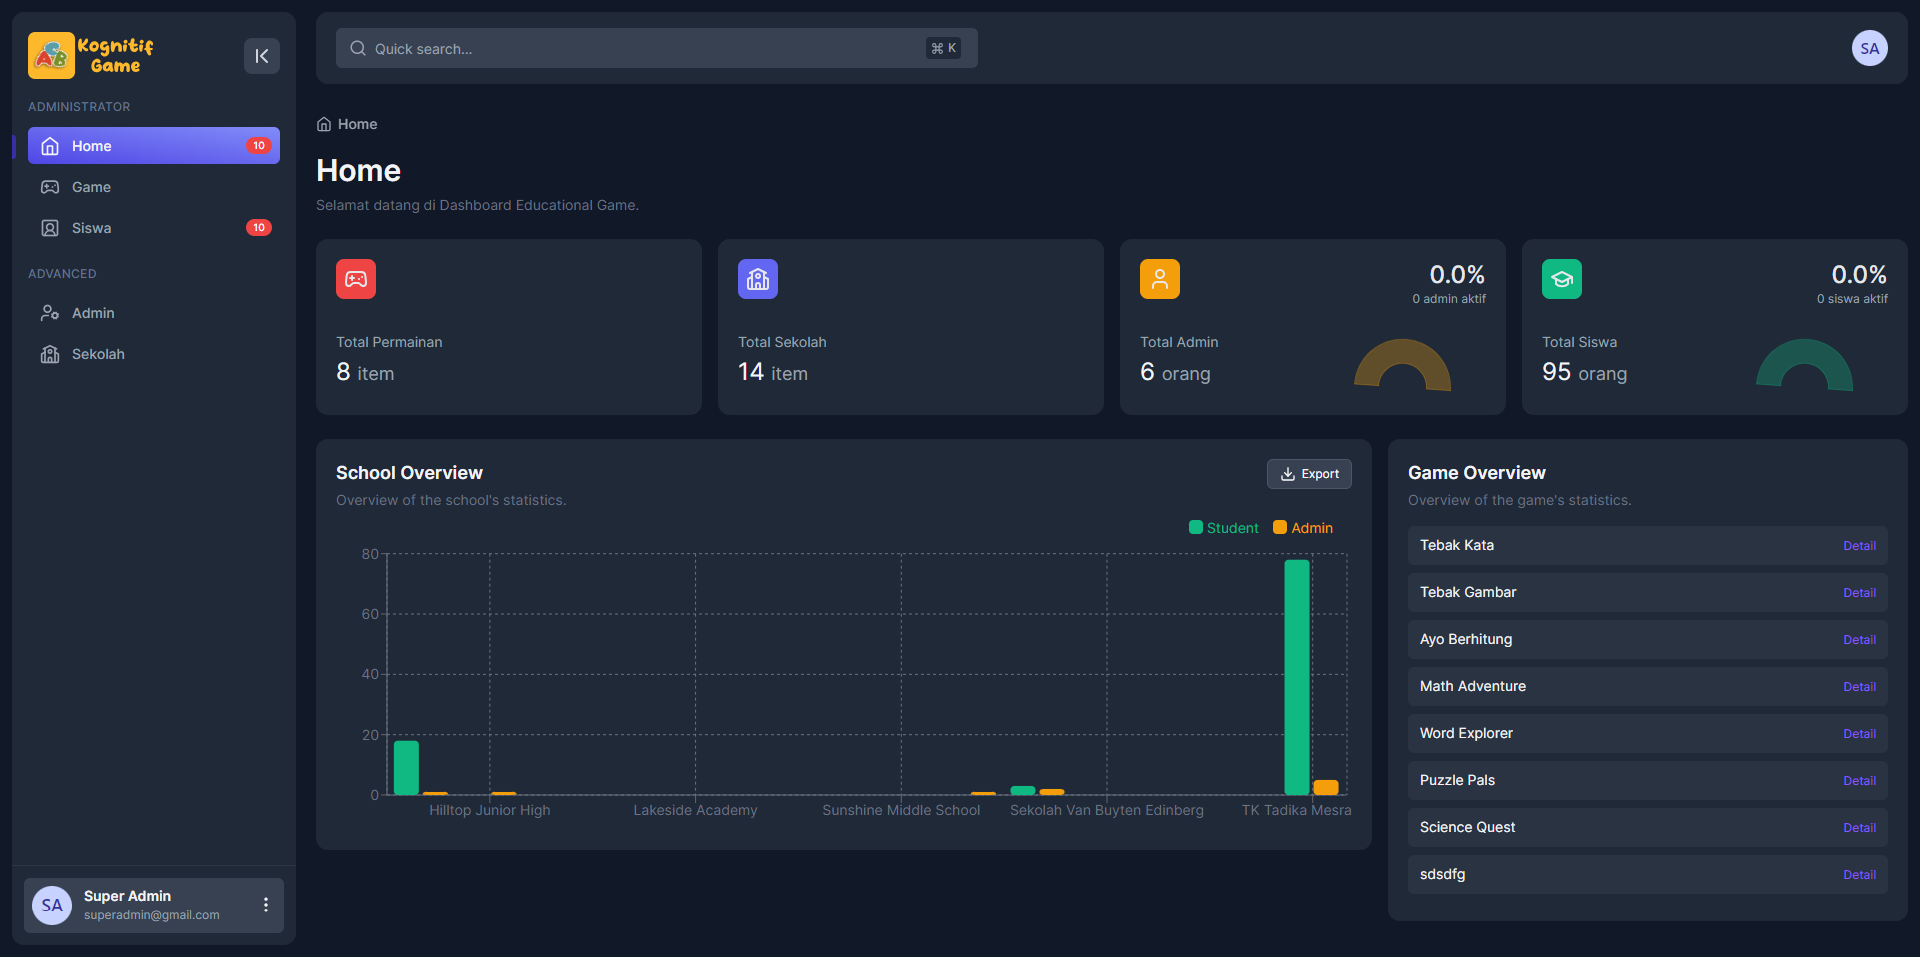Open Admin in the Advanced section
The width and height of the screenshot is (1920, 958).
[154, 313]
